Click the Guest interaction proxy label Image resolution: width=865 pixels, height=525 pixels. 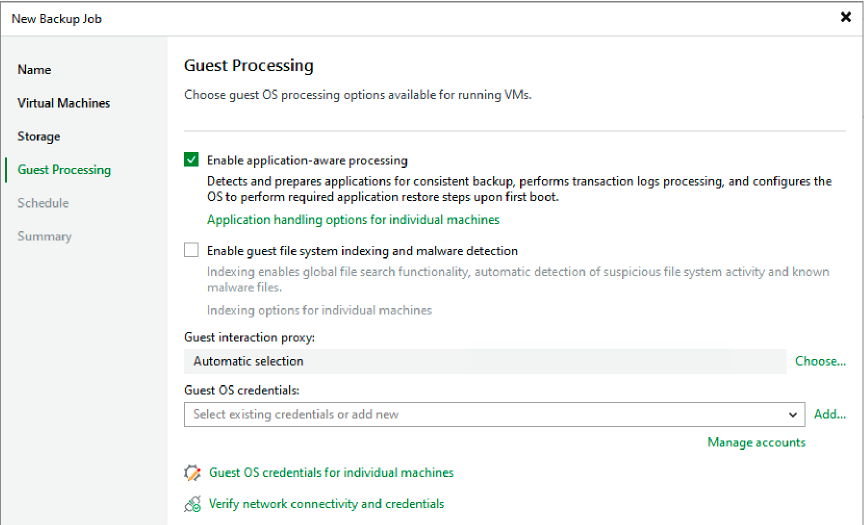click(249, 337)
